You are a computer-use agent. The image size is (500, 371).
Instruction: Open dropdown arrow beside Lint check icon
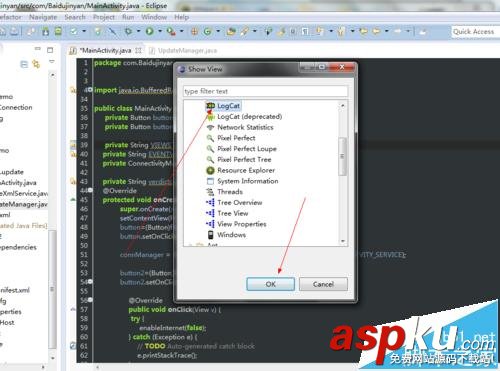pos(84,31)
